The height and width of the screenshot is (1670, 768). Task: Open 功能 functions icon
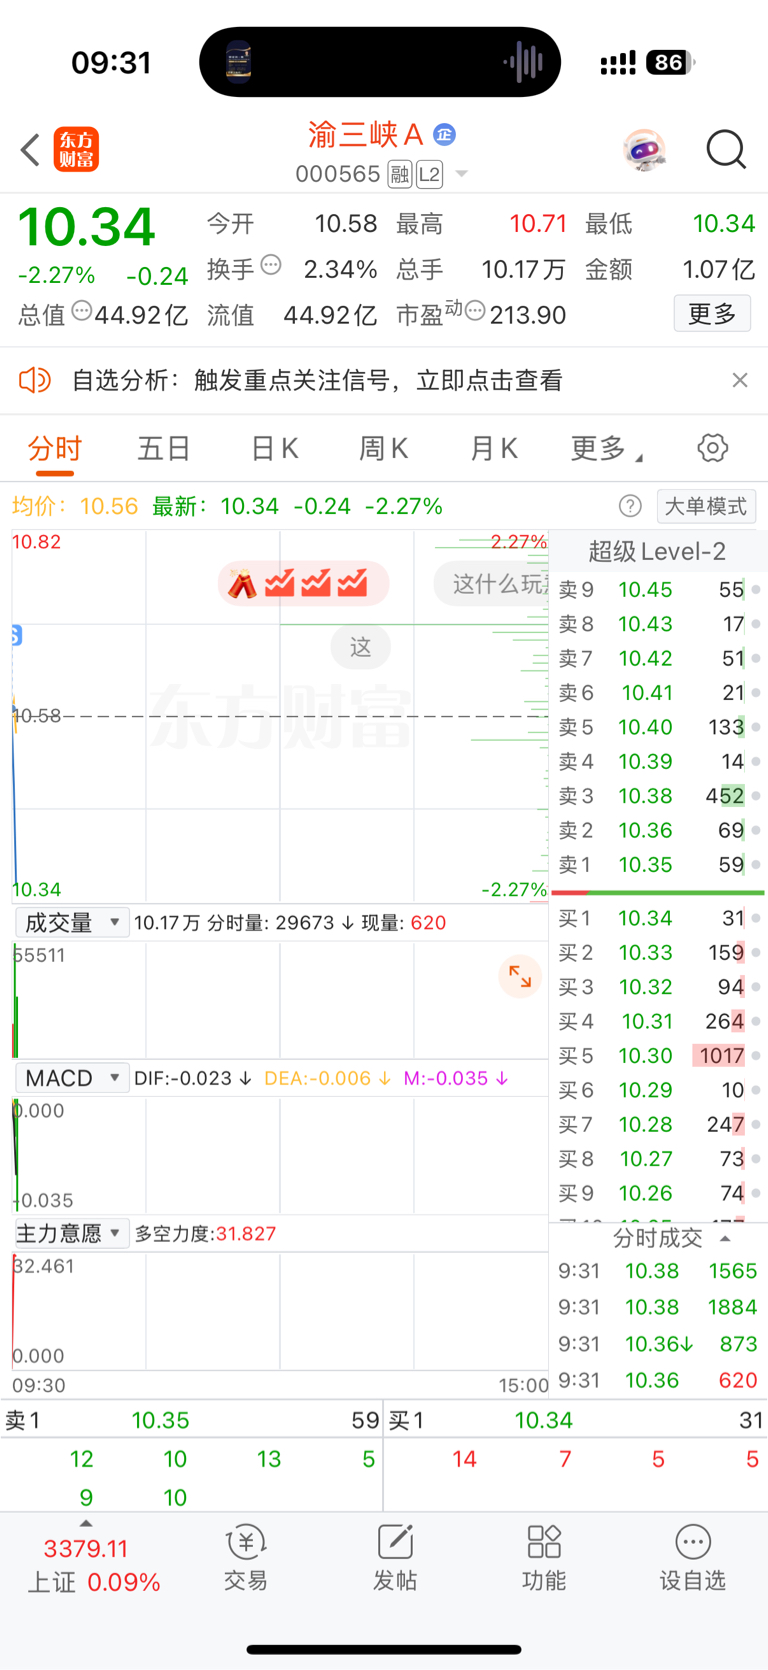(x=544, y=1558)
